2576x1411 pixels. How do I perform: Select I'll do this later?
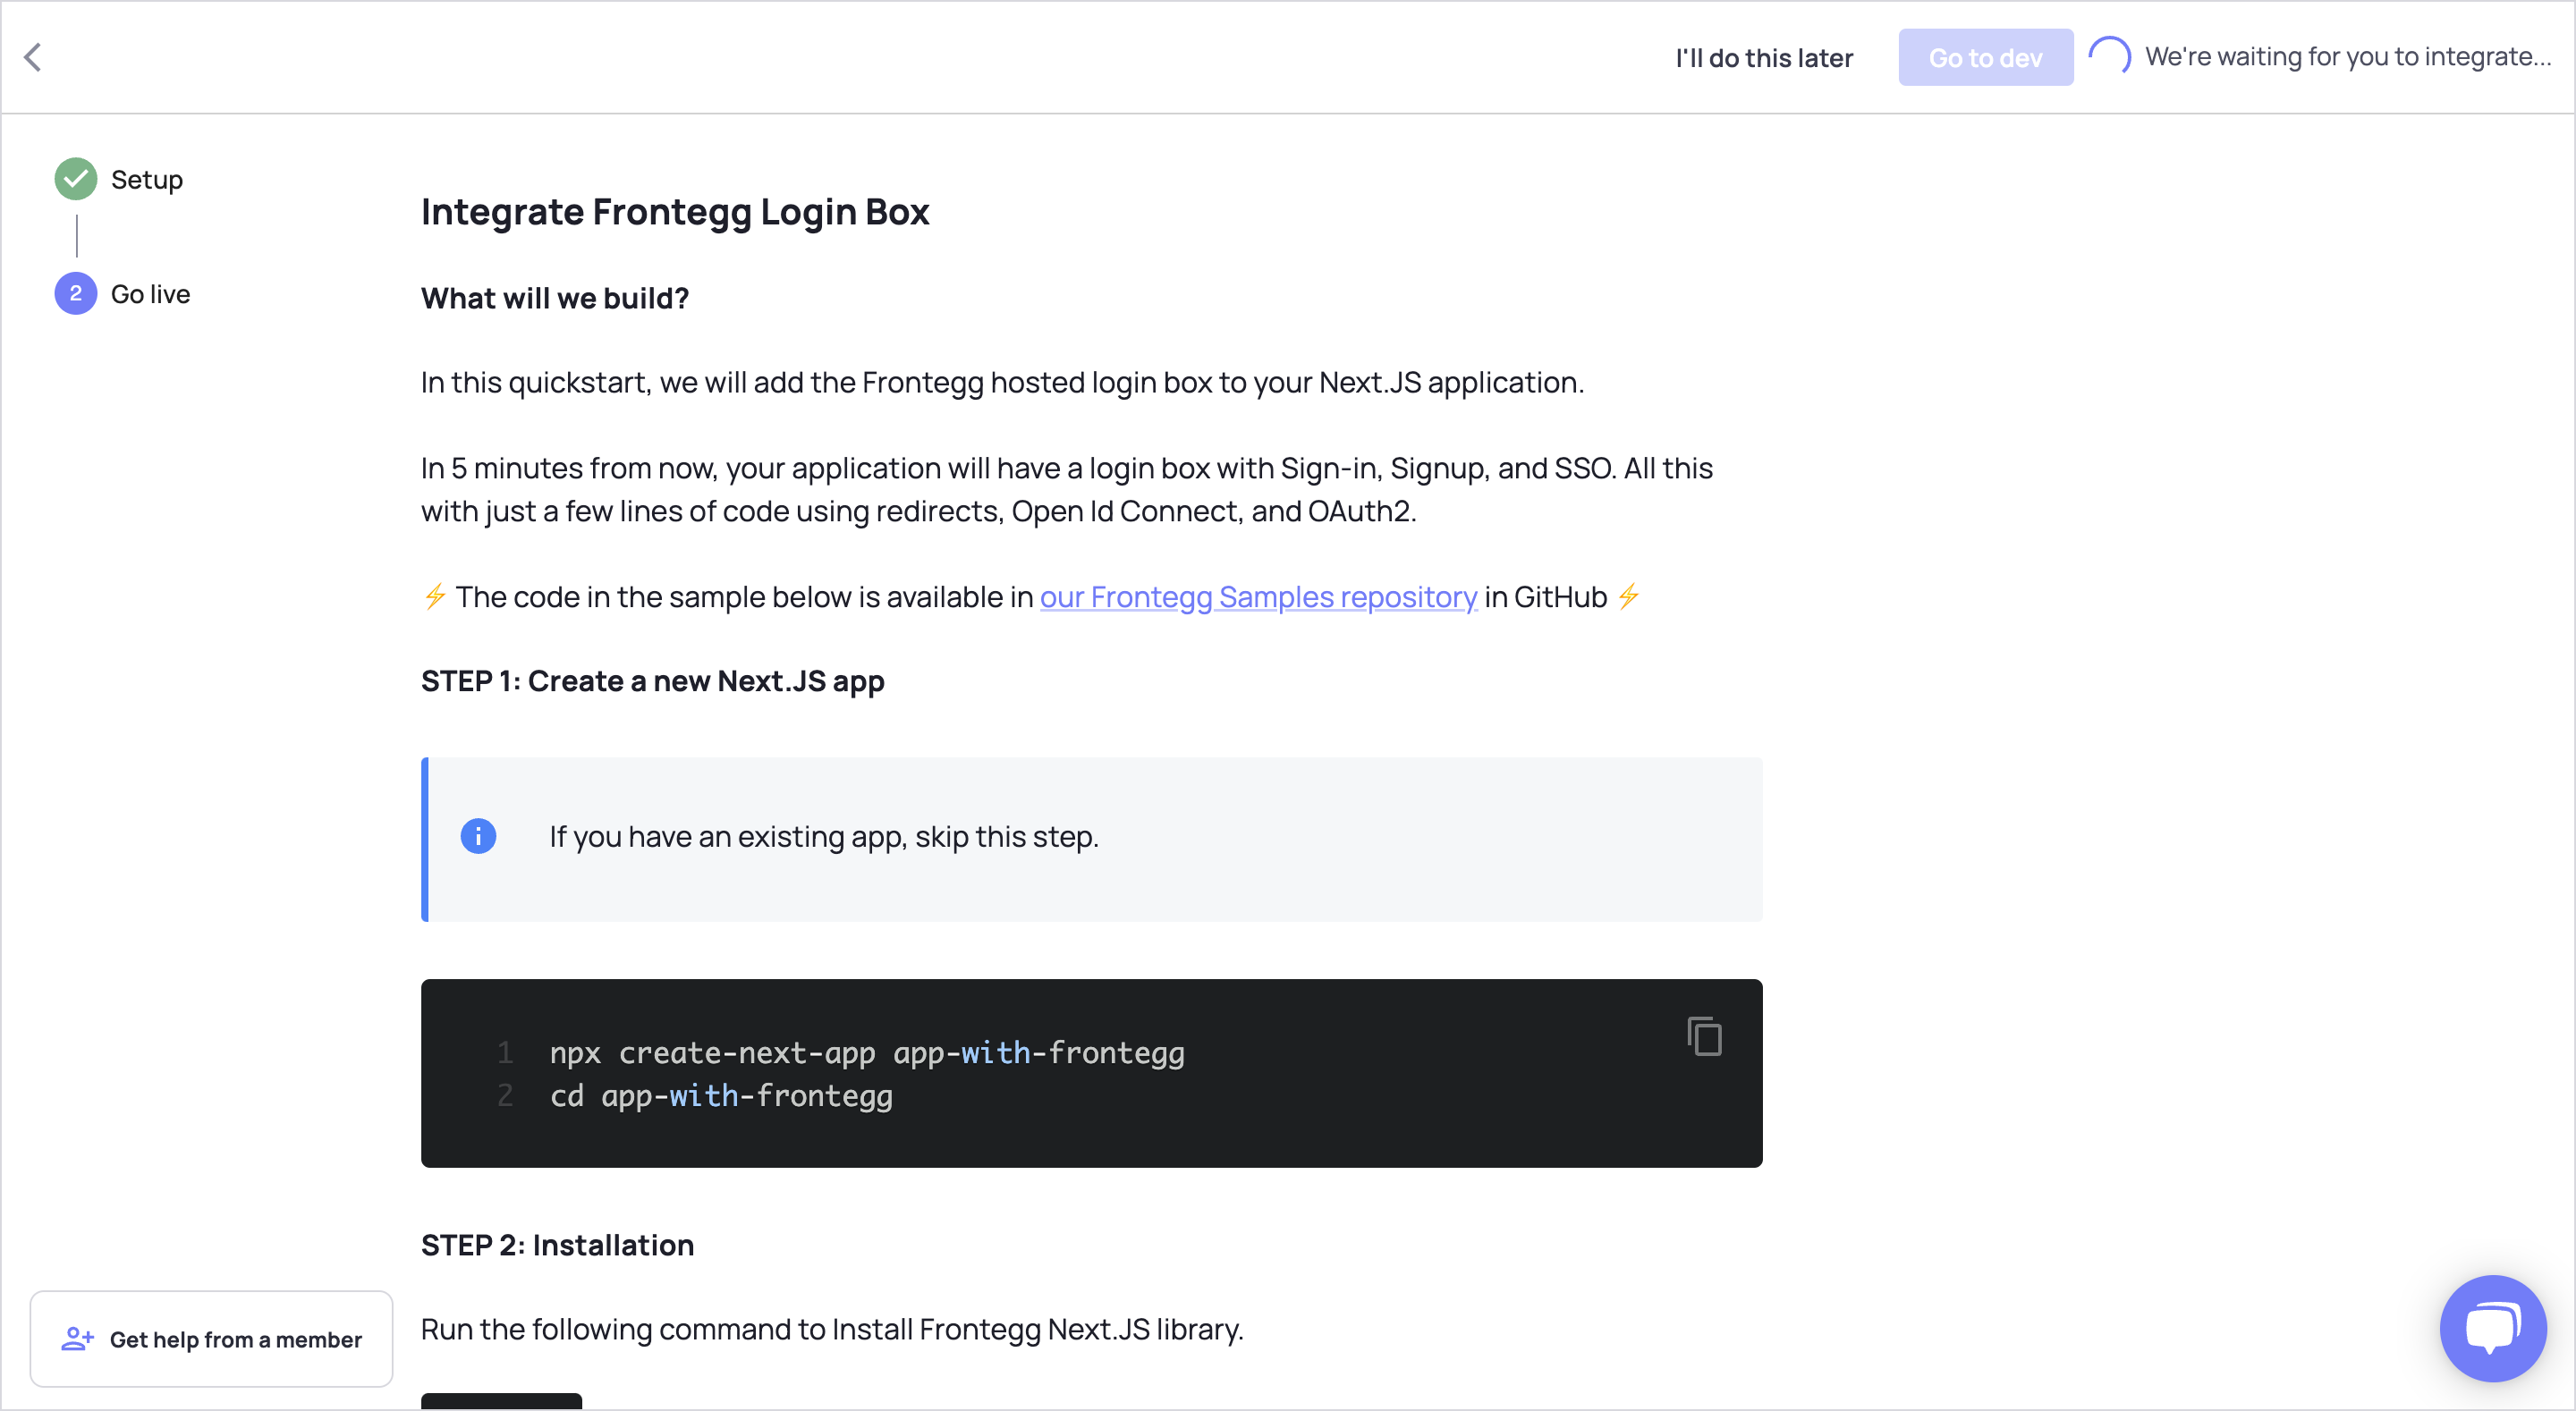(1764, 58)
